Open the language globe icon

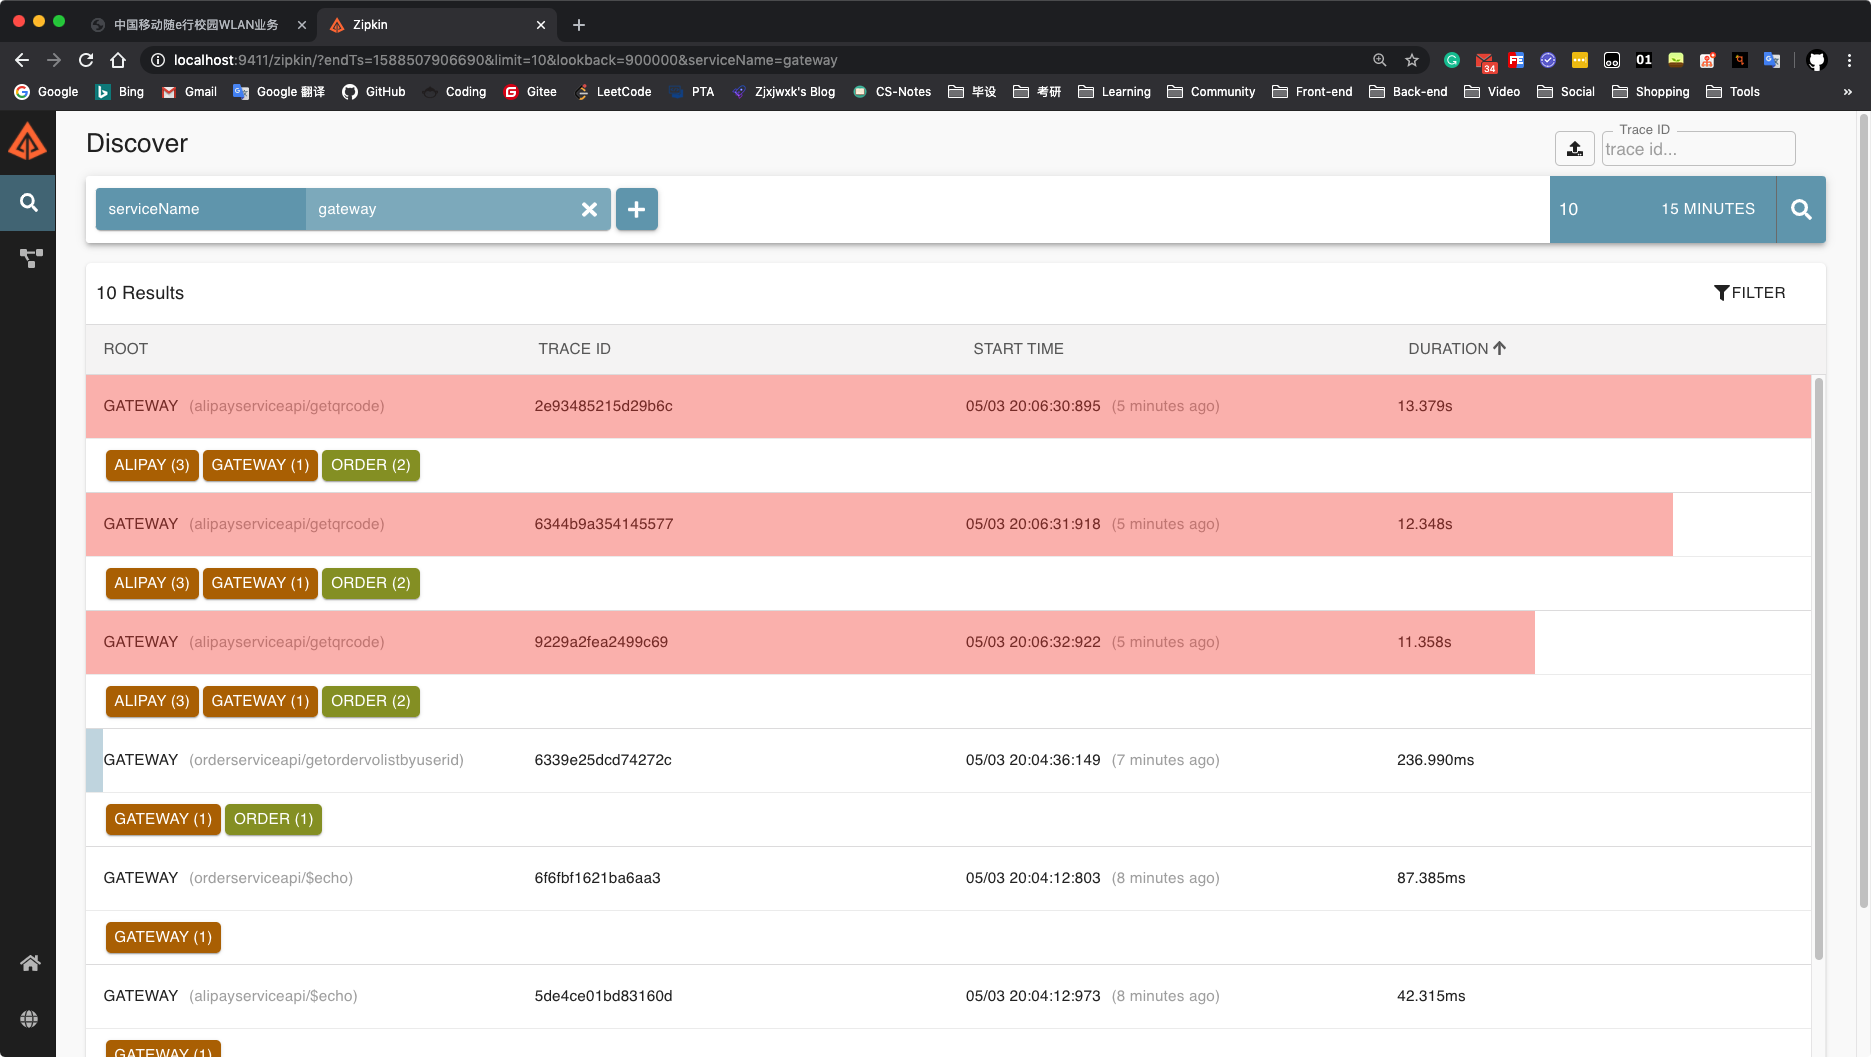(x=29, y=1019)
